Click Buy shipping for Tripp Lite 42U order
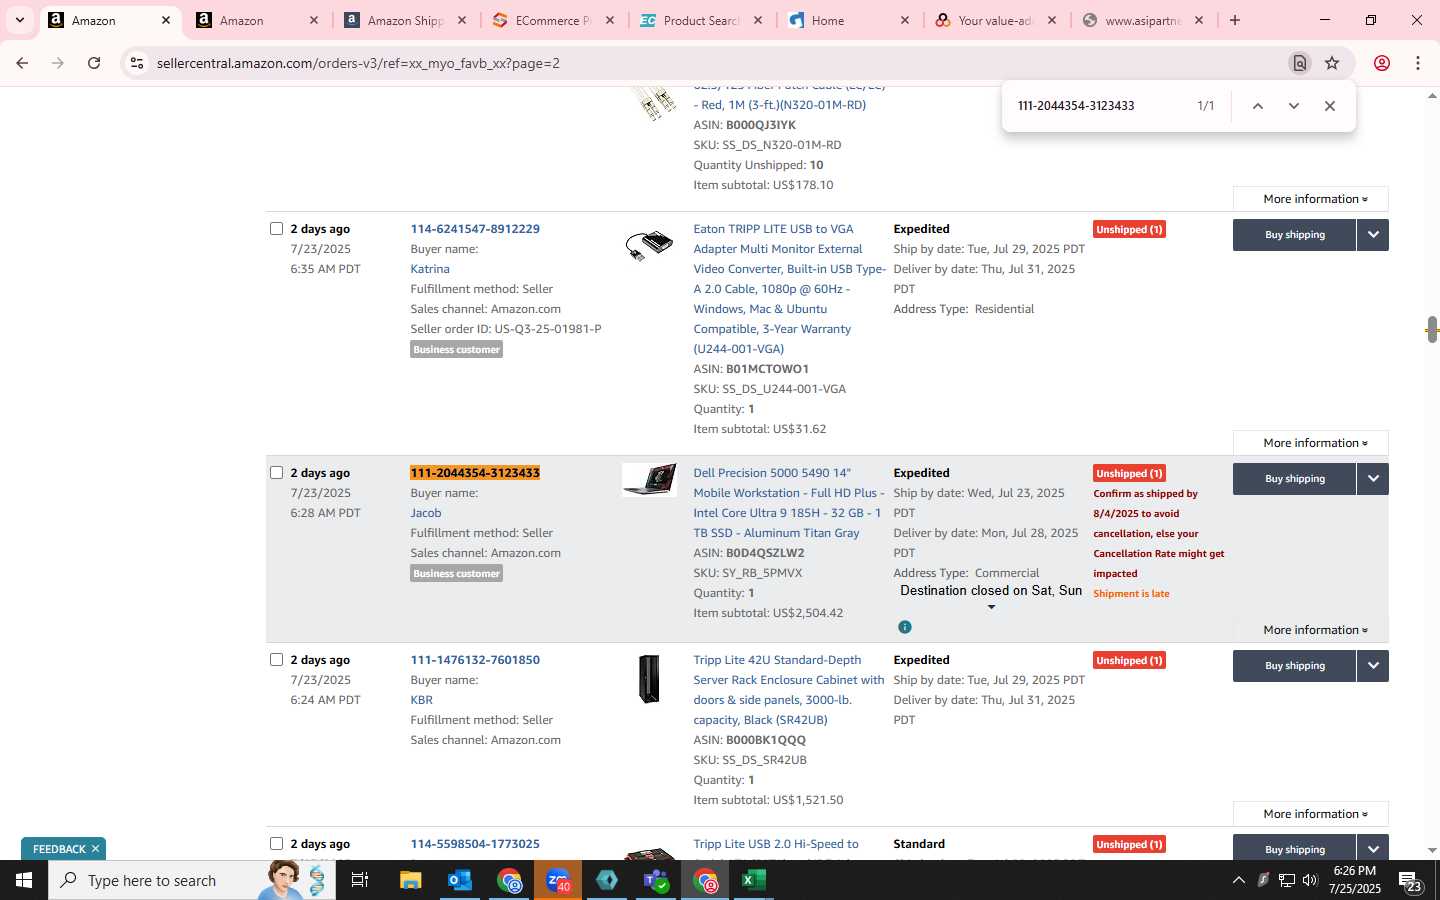 pyautogui.click(x=1295, y=666)
